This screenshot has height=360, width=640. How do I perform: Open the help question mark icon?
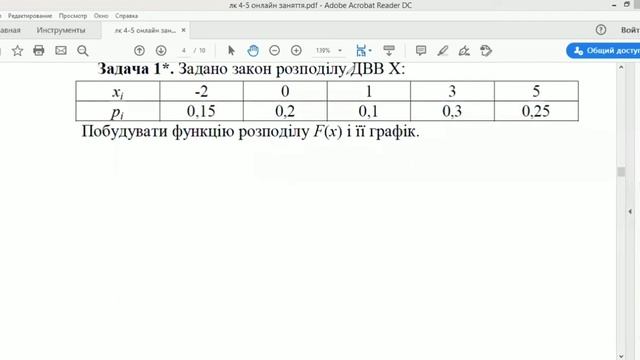[601, 30]
